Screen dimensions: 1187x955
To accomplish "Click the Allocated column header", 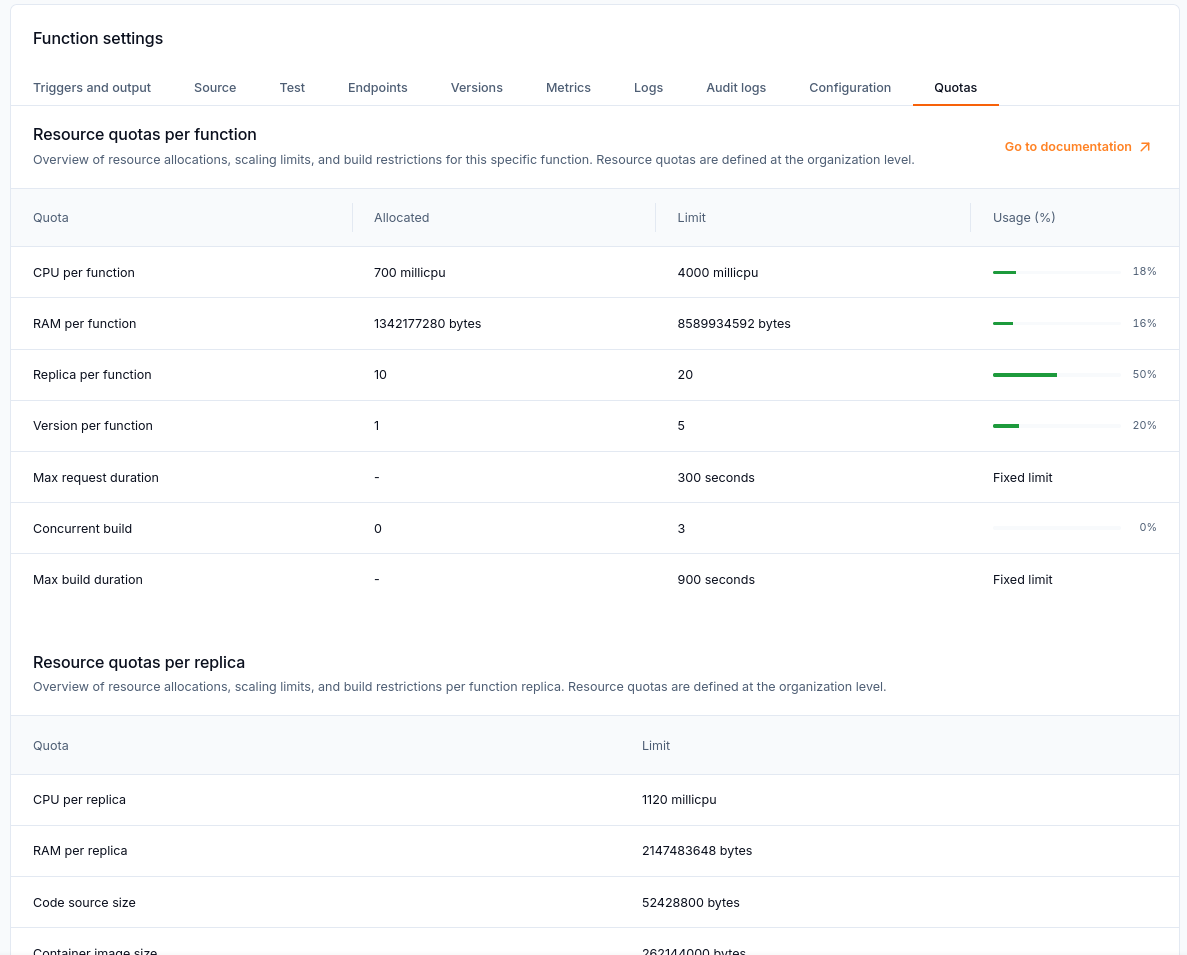I will click(x=401, y=218).
